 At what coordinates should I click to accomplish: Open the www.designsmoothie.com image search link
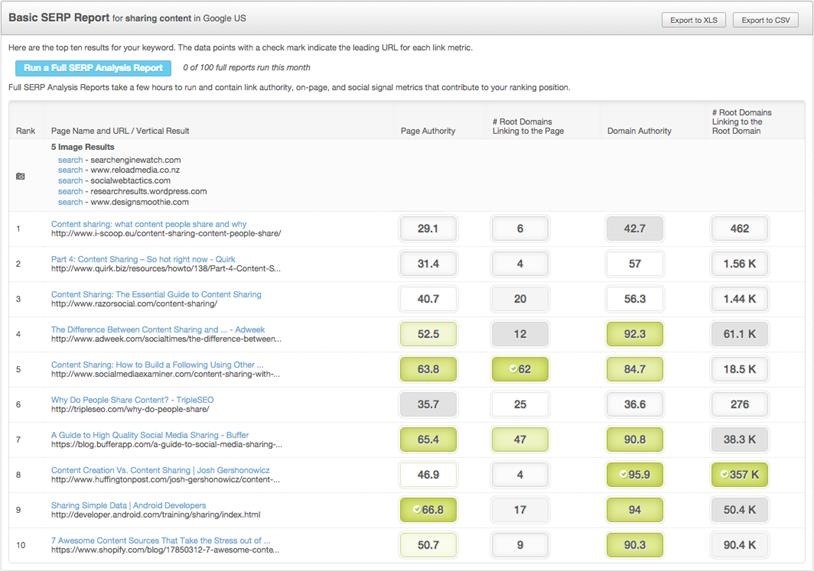pyautogui.click(x=70, y=202)
